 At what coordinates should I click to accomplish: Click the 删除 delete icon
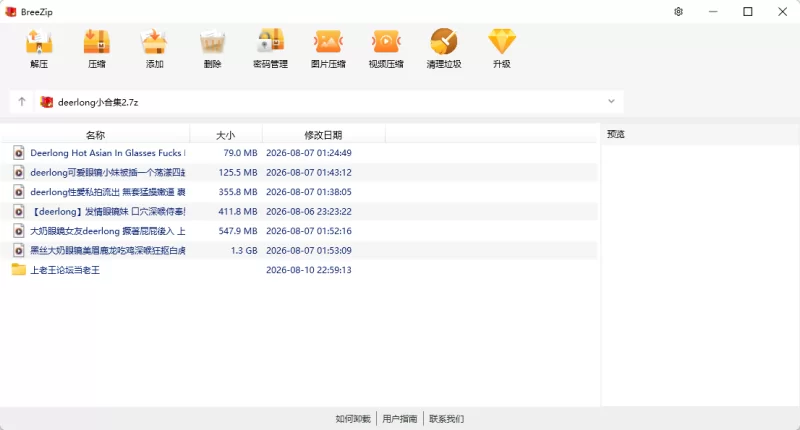[x=212, y=41]
